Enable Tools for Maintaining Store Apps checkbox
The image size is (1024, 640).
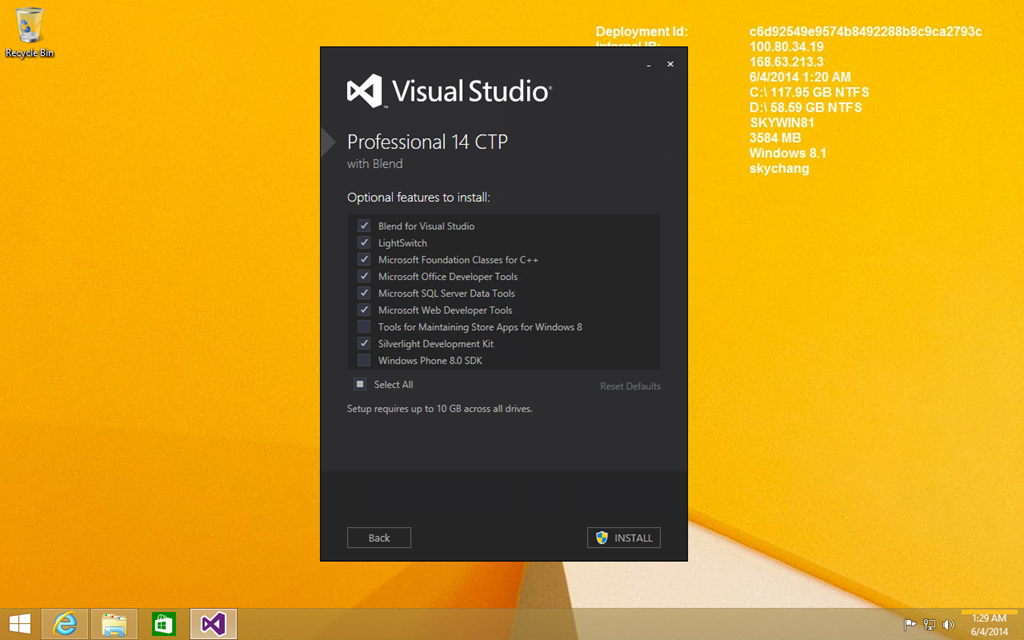point(364,327)
